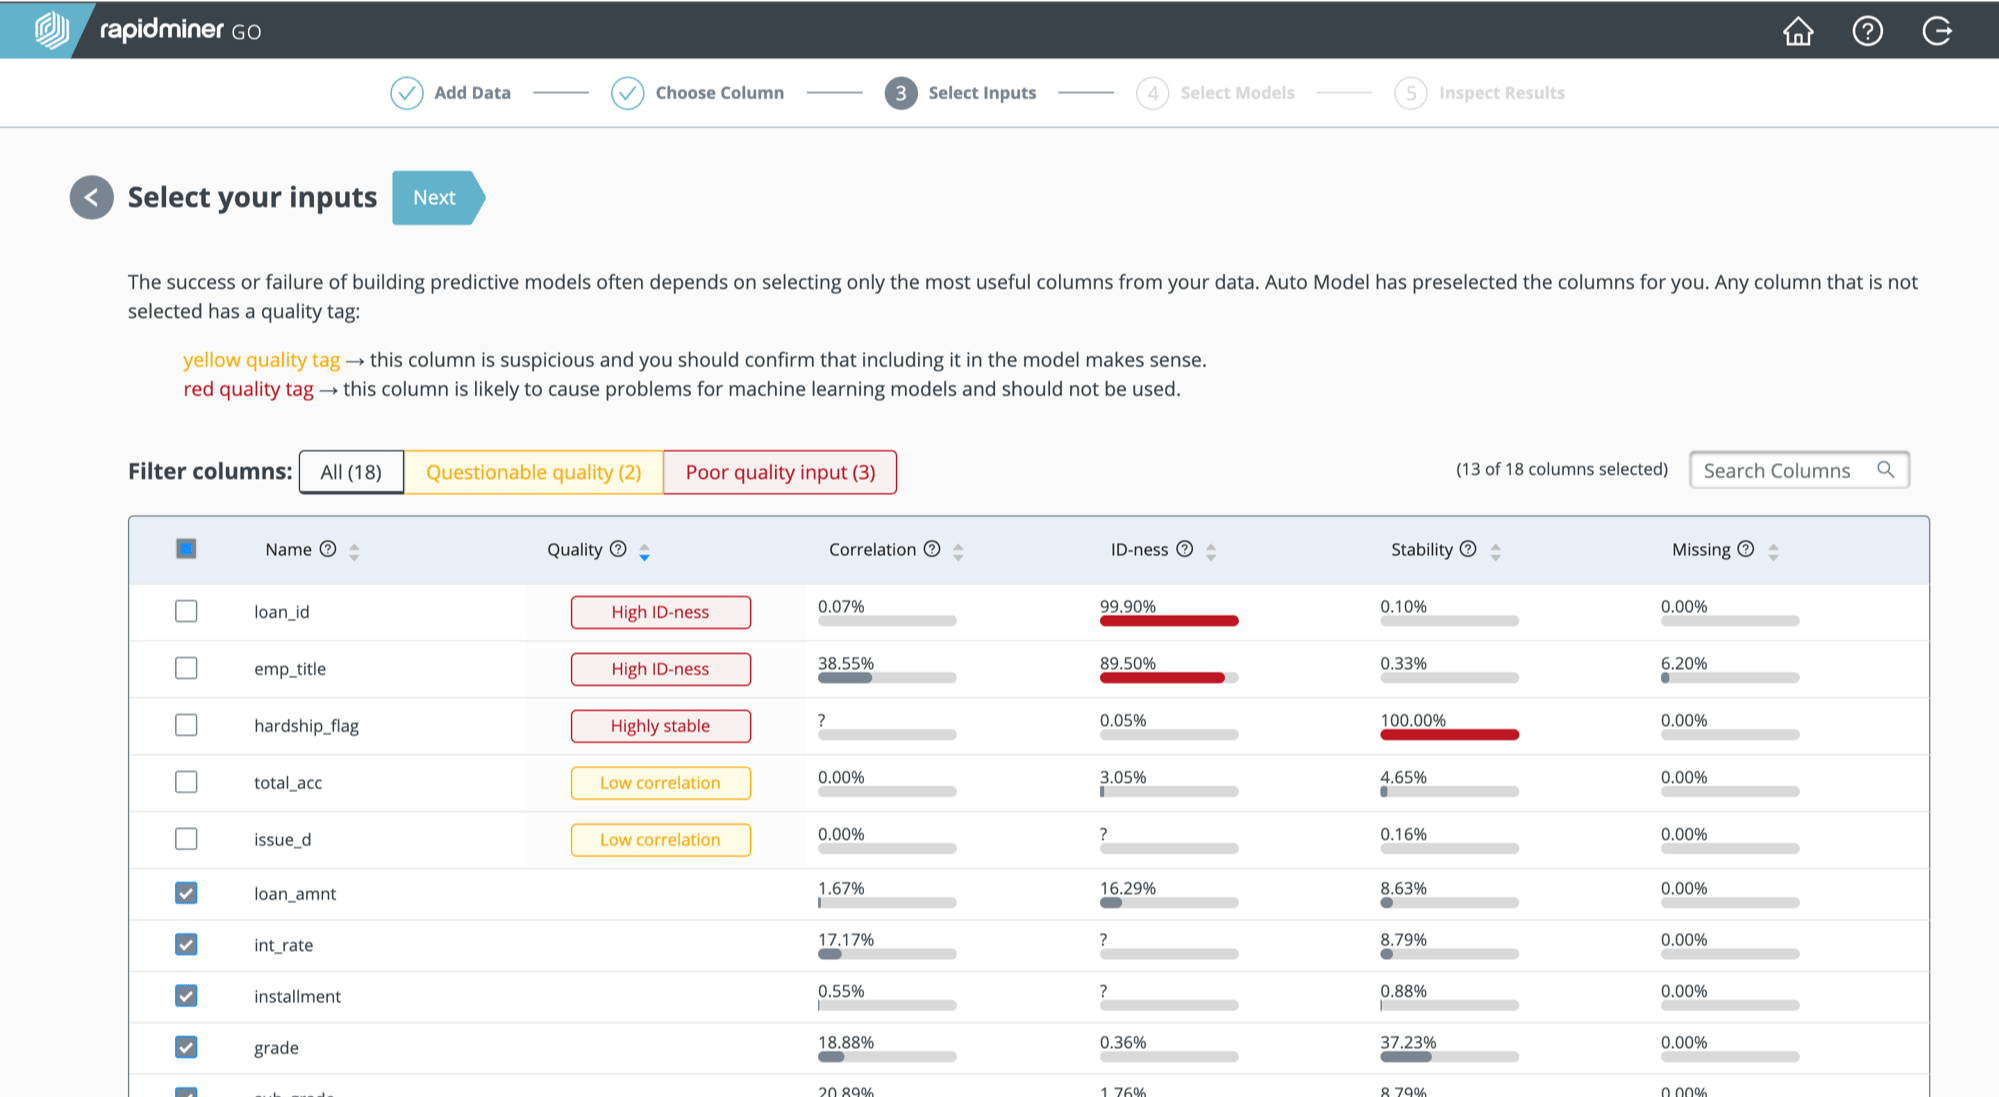The width and height of the screenshot is (1999, 1097).
Task: Uncheck the loan_amnt input checkbox
Action: tap(186, 892)
